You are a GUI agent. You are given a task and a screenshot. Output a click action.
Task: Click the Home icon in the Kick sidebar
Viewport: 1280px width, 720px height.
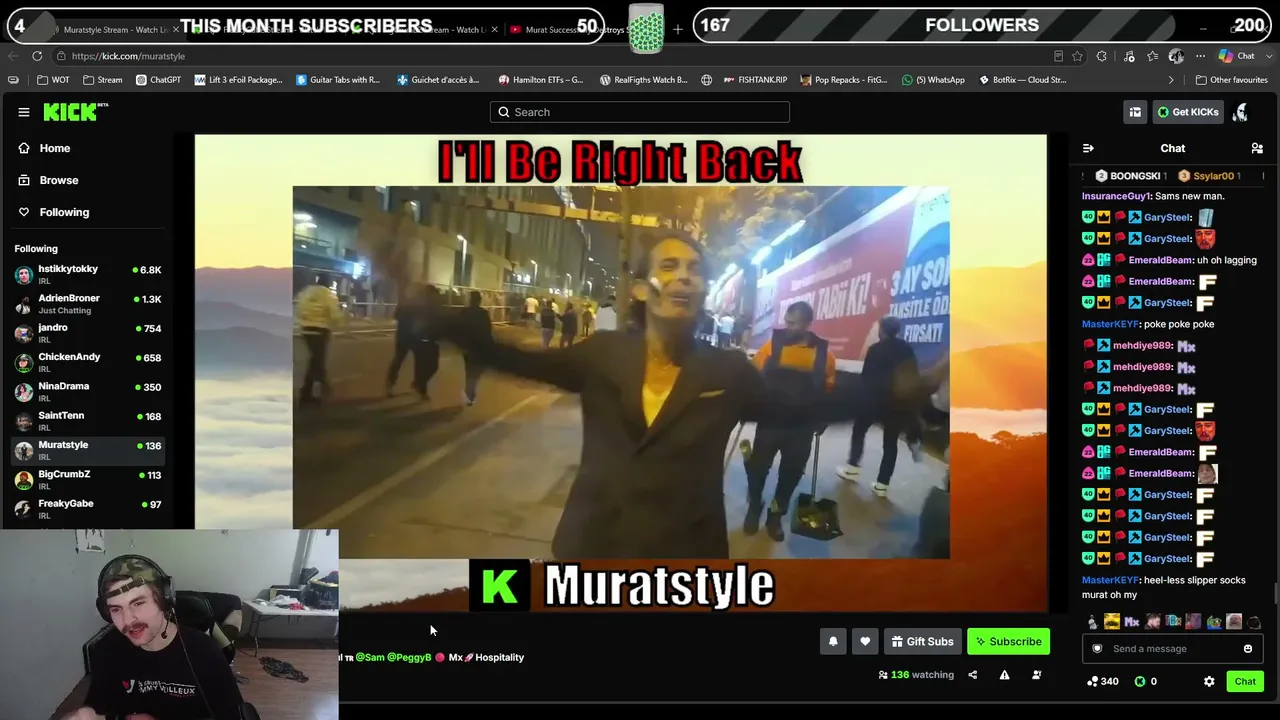pyautogui.click(x=24, y=148)
